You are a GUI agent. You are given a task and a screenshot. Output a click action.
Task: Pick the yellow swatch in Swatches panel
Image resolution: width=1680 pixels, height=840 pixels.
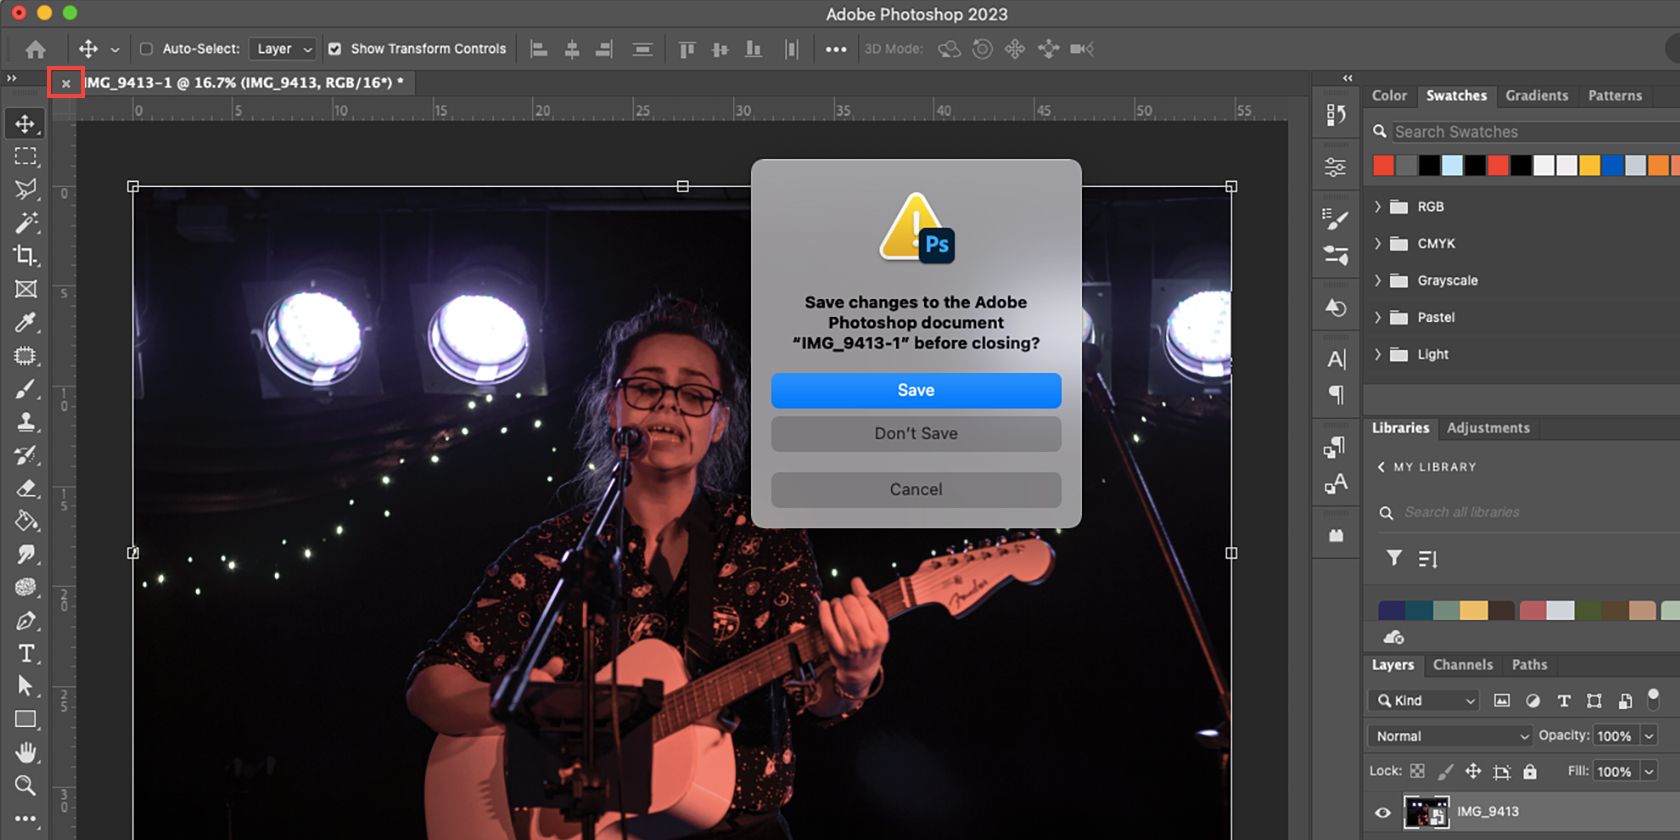[1589, 166]
